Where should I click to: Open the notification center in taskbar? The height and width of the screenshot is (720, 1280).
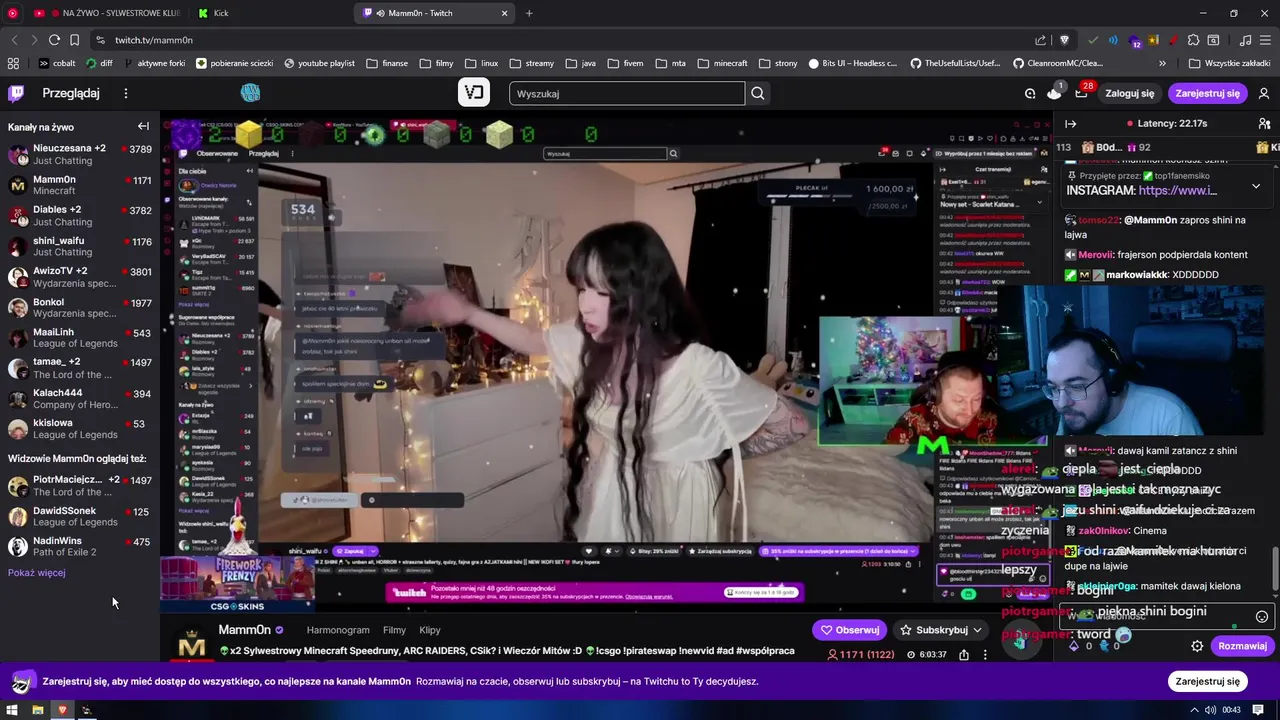(x=1258, y=710)
